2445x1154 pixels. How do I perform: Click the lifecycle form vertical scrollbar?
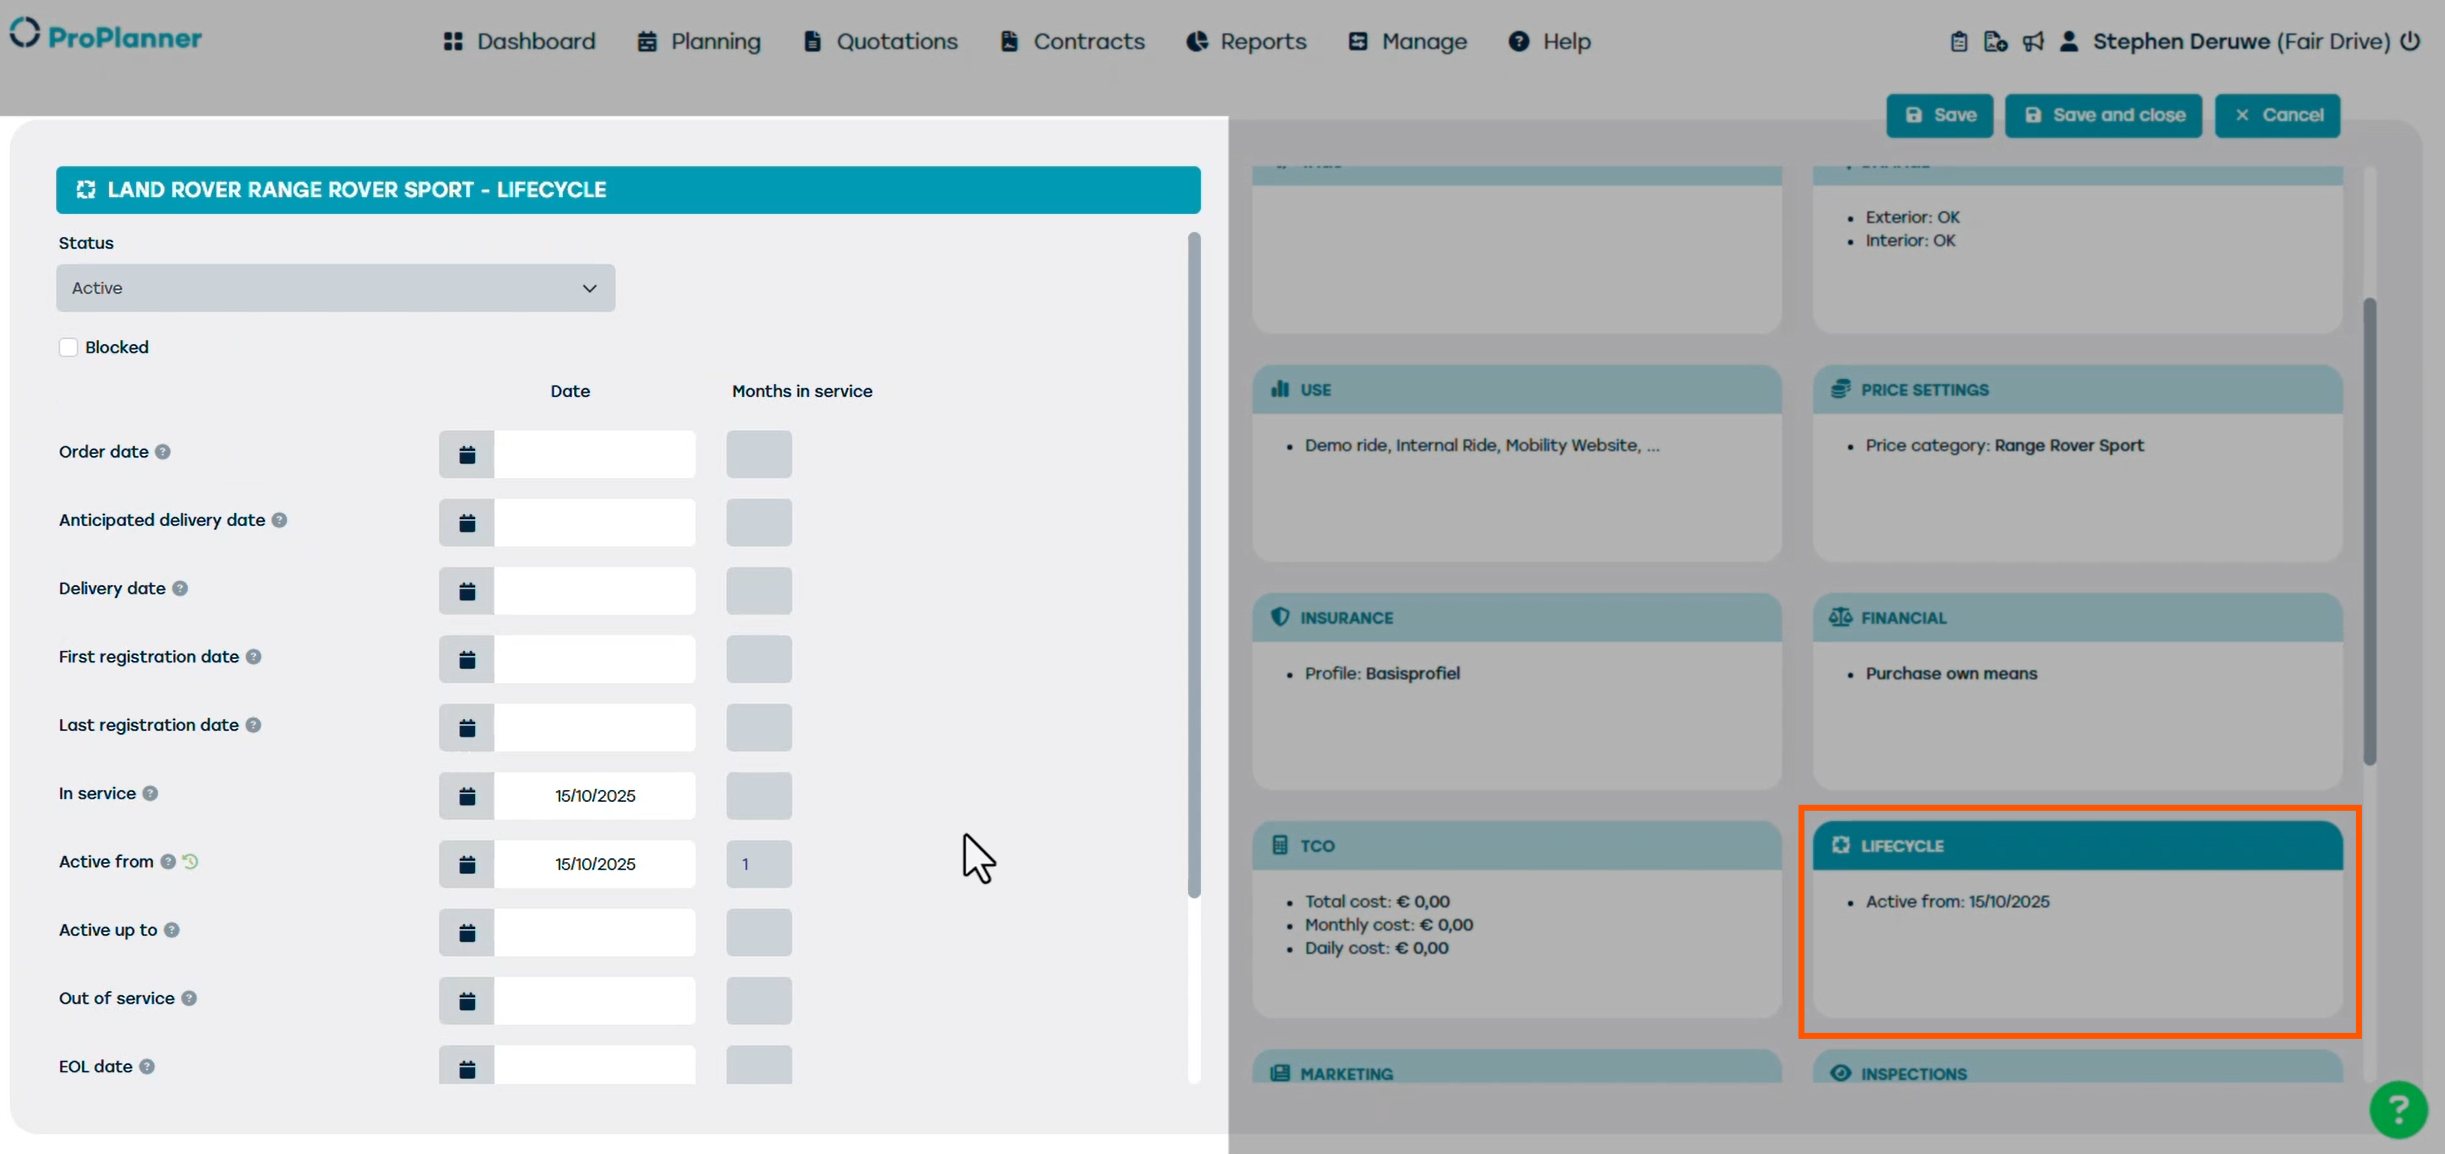coord(1193,564)
